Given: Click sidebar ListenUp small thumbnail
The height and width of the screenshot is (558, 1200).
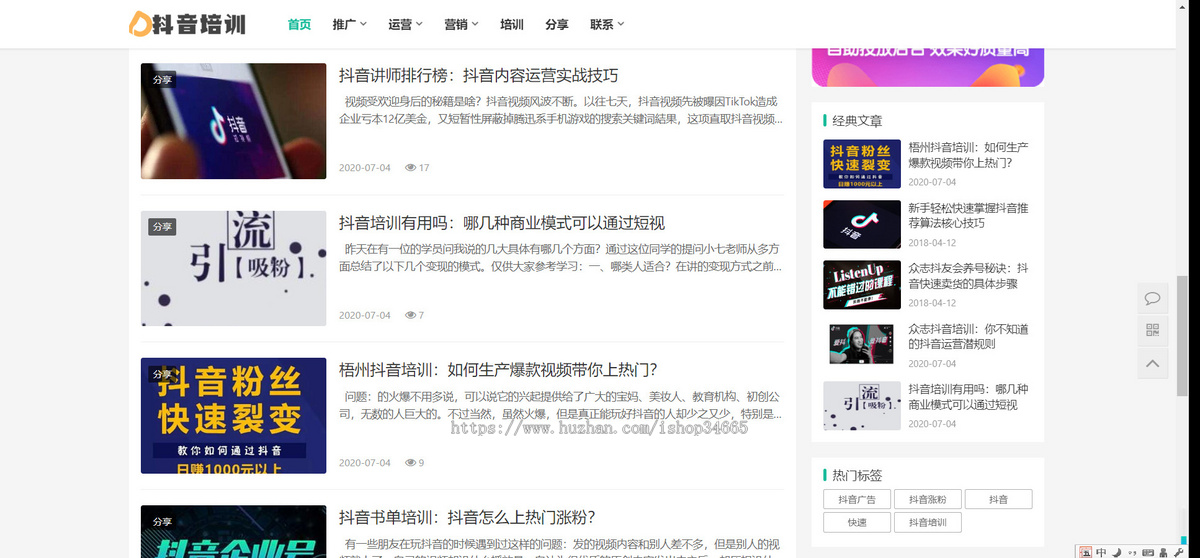Looking at the screenshot, I should pyautogui.click(x=862, y=285).
